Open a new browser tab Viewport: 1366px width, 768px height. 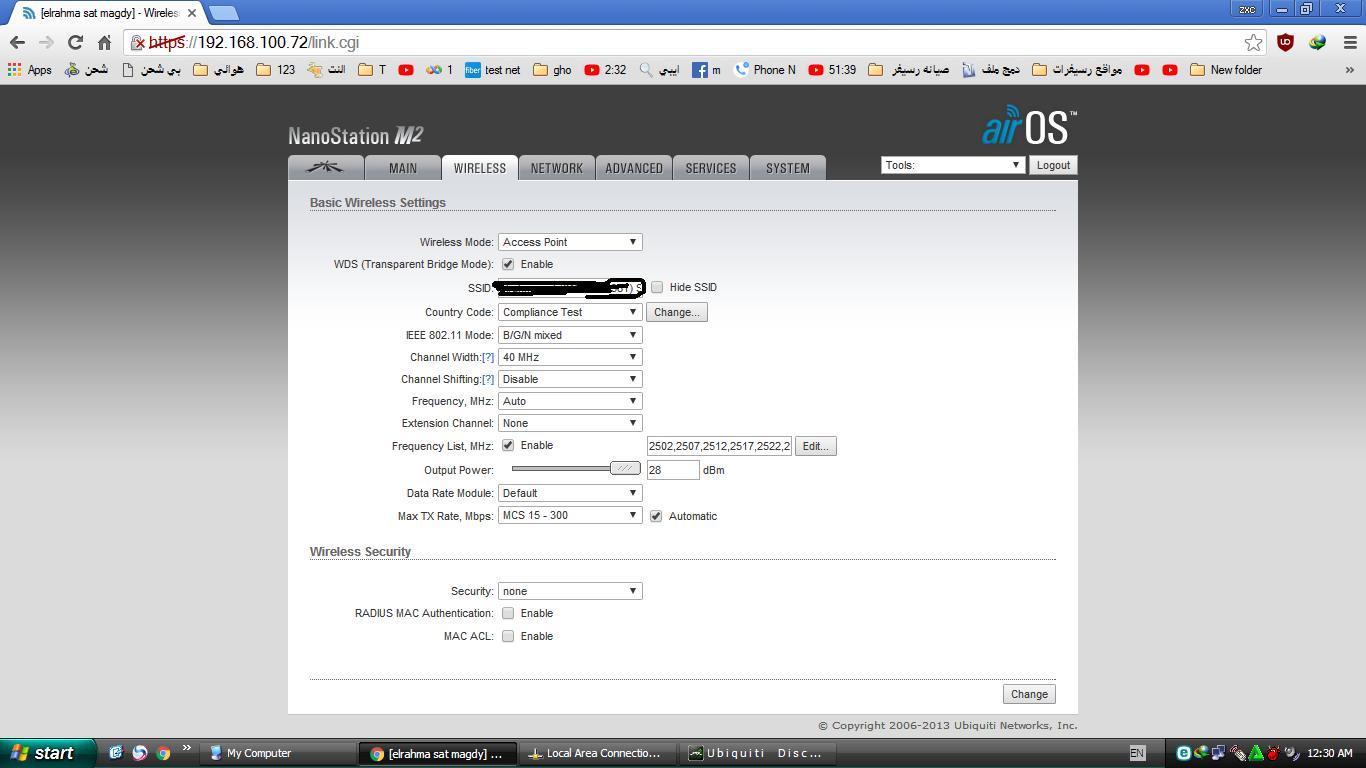(224, 13)
